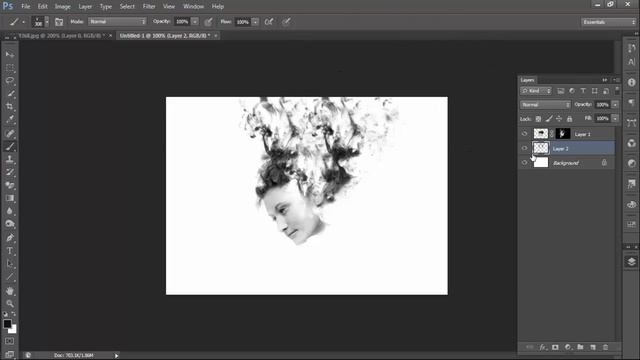Change the screen mode
This screenshot has width=640, height=360.
point(10,354)
